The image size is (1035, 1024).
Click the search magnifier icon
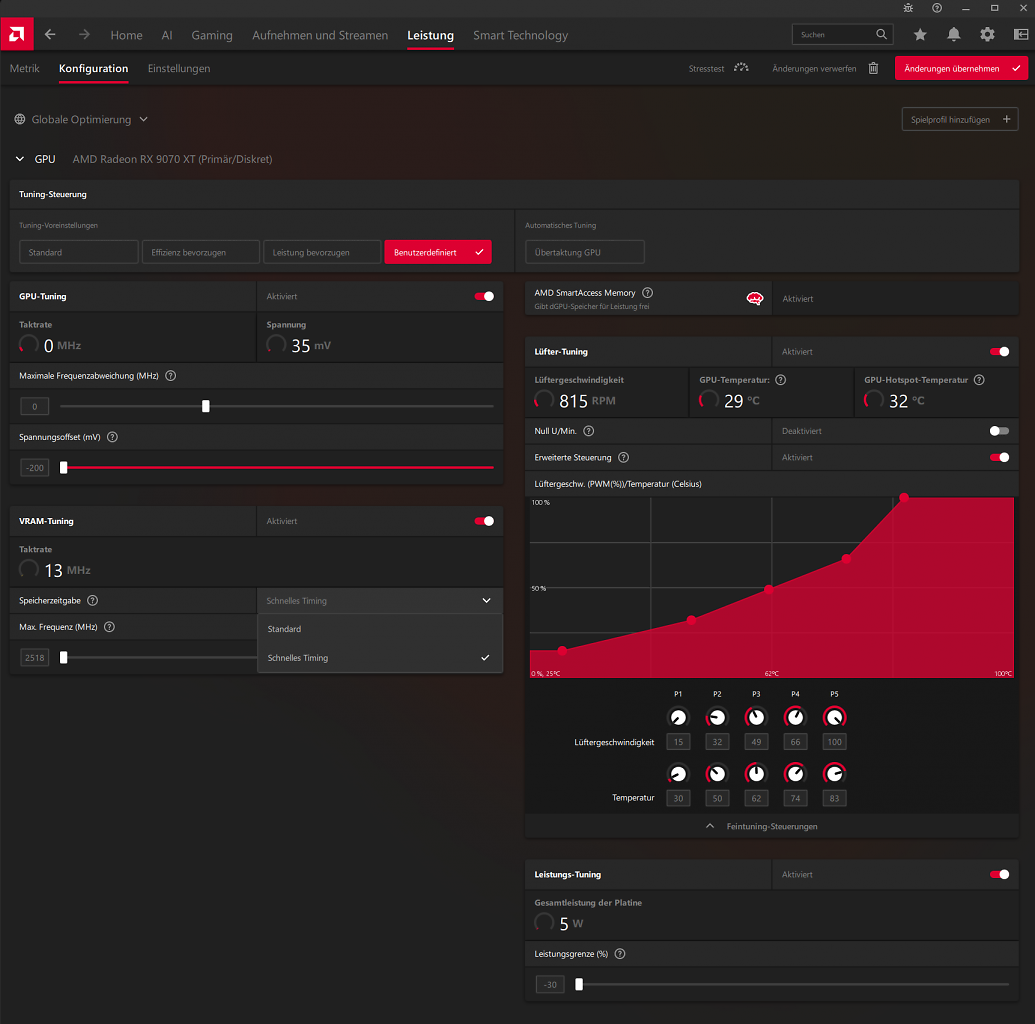(881, 34)
